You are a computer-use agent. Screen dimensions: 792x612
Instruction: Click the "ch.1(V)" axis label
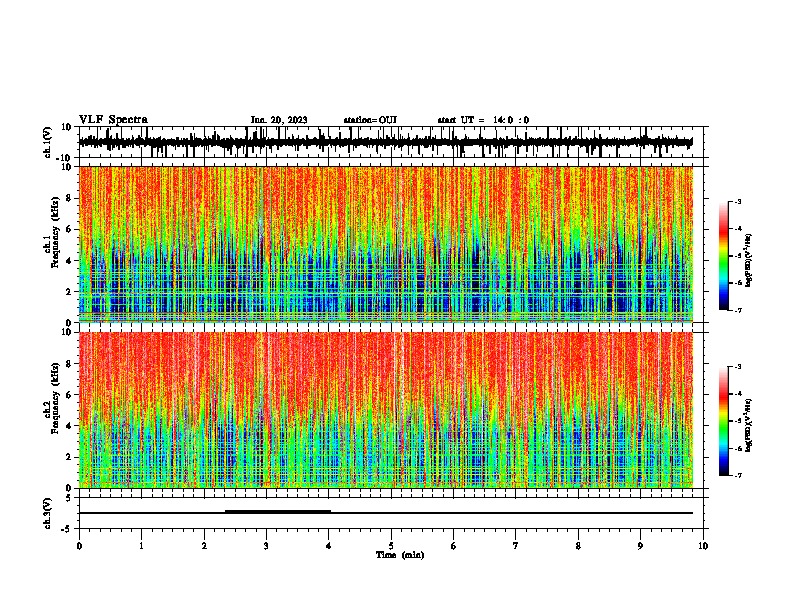coord(47,142)
